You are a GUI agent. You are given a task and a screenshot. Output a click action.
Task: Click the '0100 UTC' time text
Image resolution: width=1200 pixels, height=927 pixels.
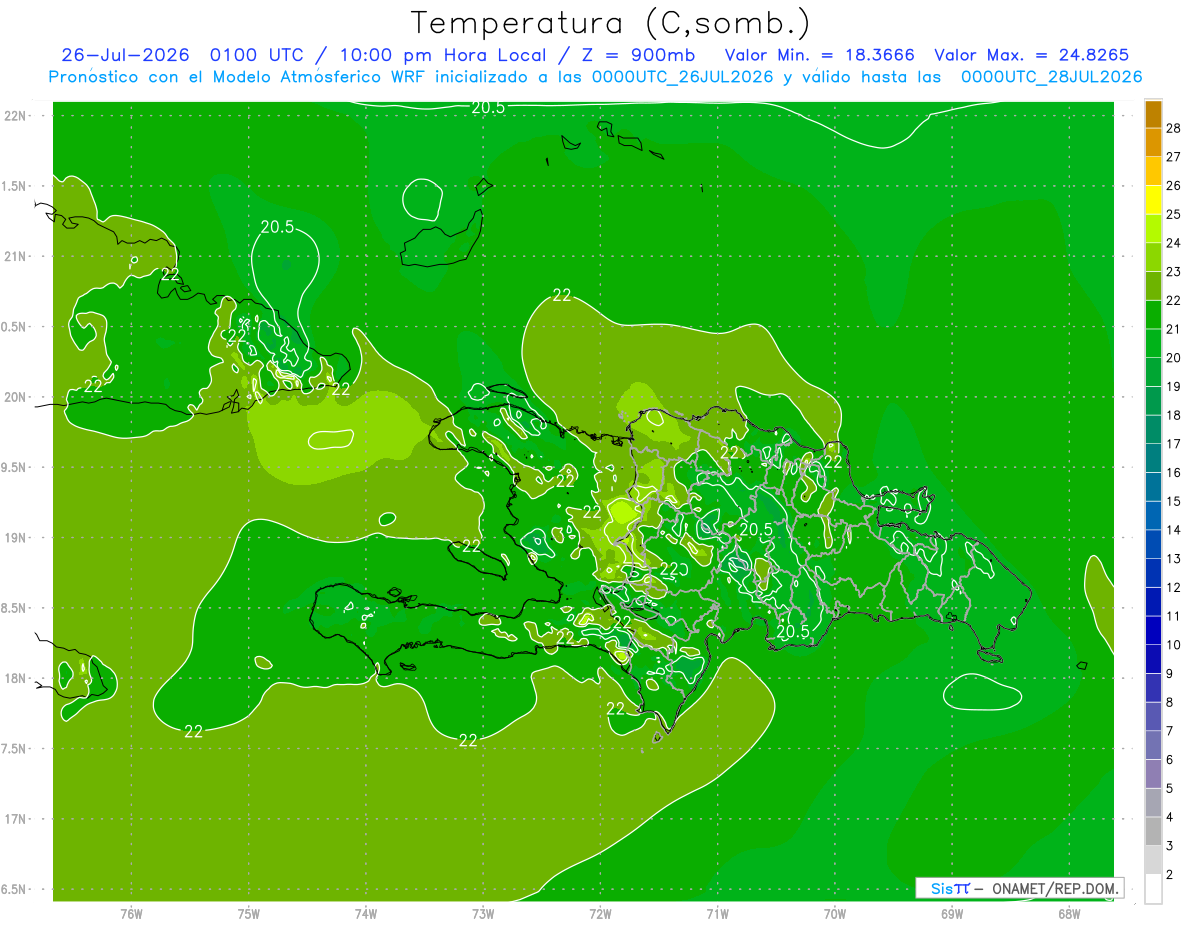260,55
